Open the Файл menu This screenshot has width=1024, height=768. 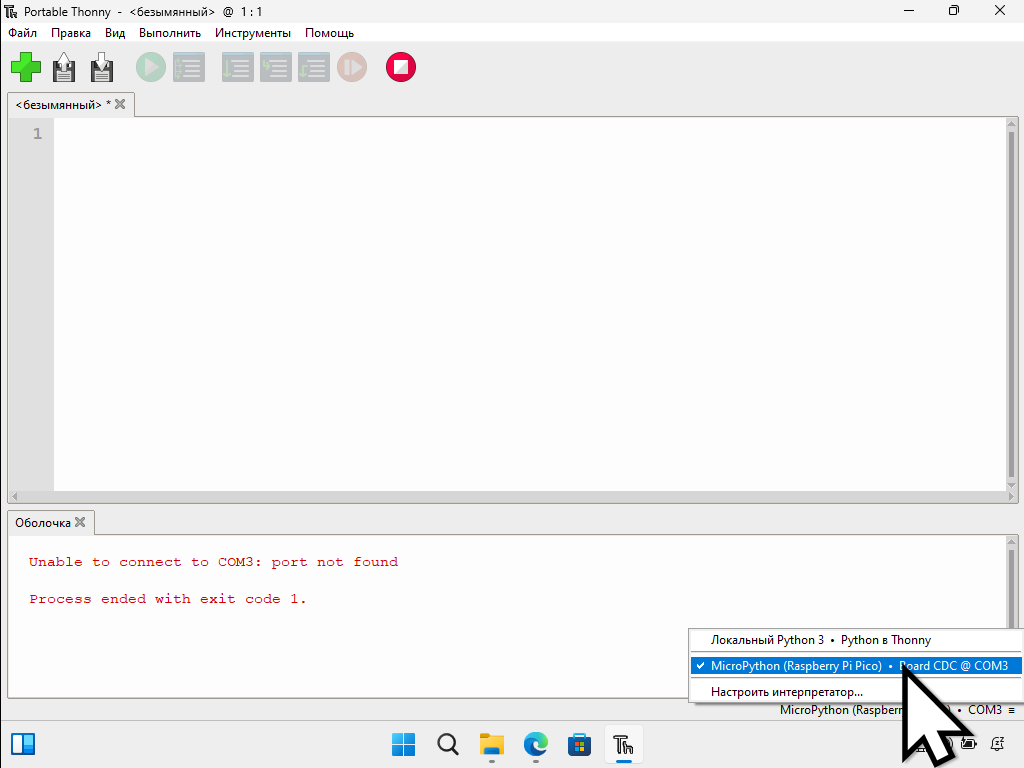(x=22, y=33)
